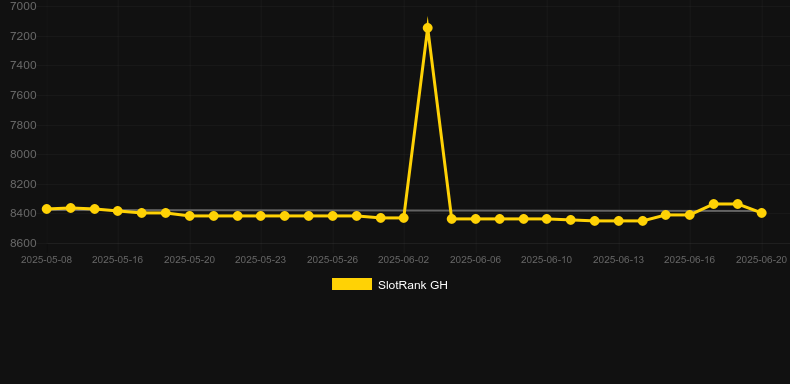
Task: Click the yellow SlotRank GH legend swatch
Action: (352, 284)
